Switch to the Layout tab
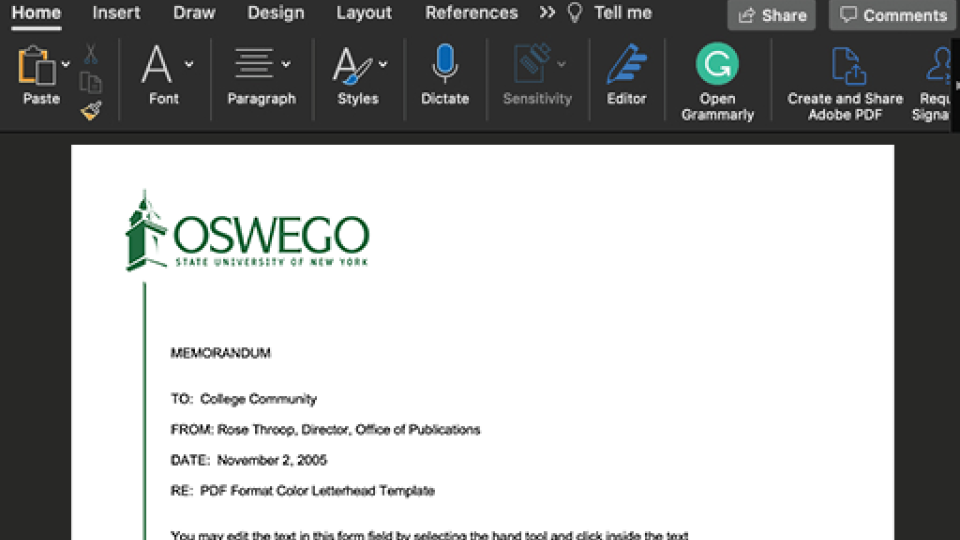The image size is (960, 540). tap(364, 13)
